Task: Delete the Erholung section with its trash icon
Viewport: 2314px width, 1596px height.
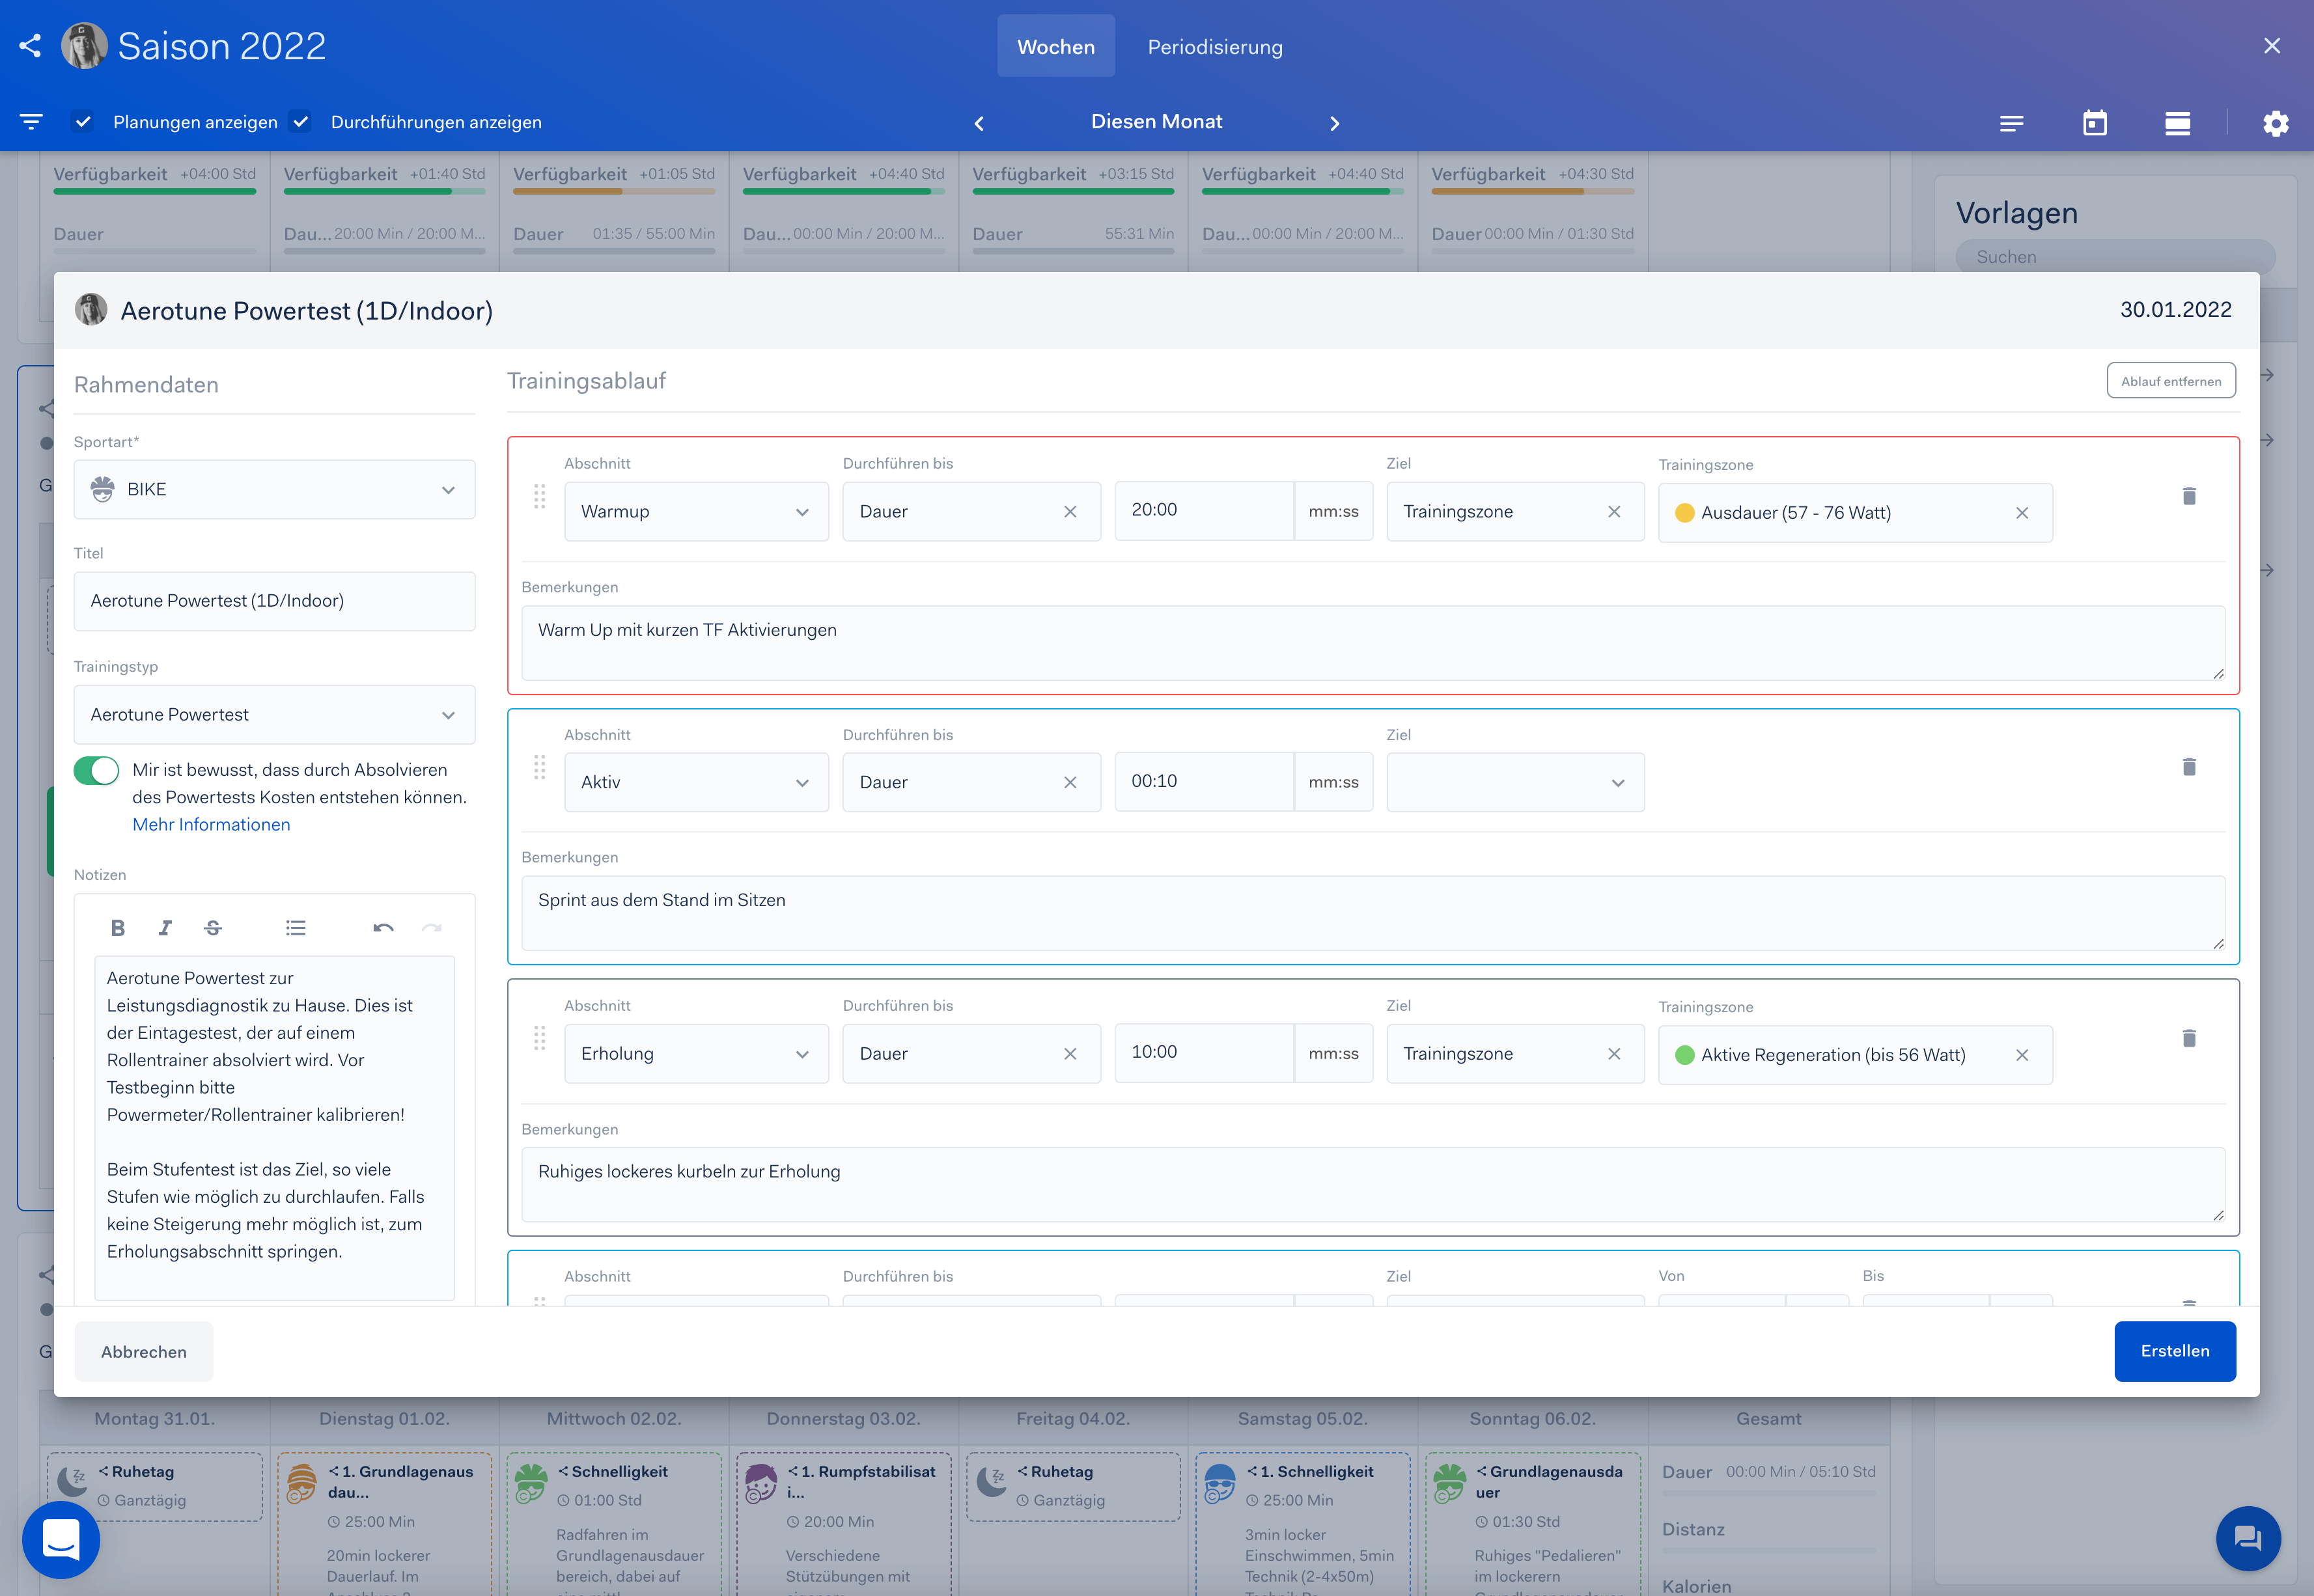Action: (2189, 1038)
